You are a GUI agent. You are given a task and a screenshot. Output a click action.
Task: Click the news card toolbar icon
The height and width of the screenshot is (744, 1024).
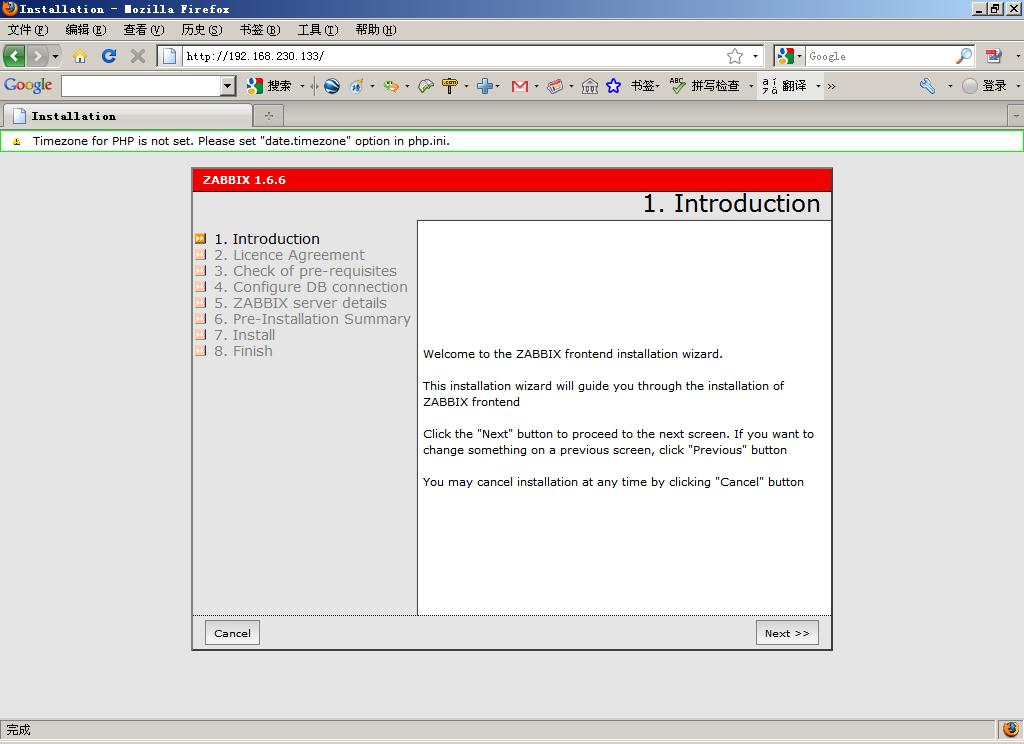pos(555,86)
